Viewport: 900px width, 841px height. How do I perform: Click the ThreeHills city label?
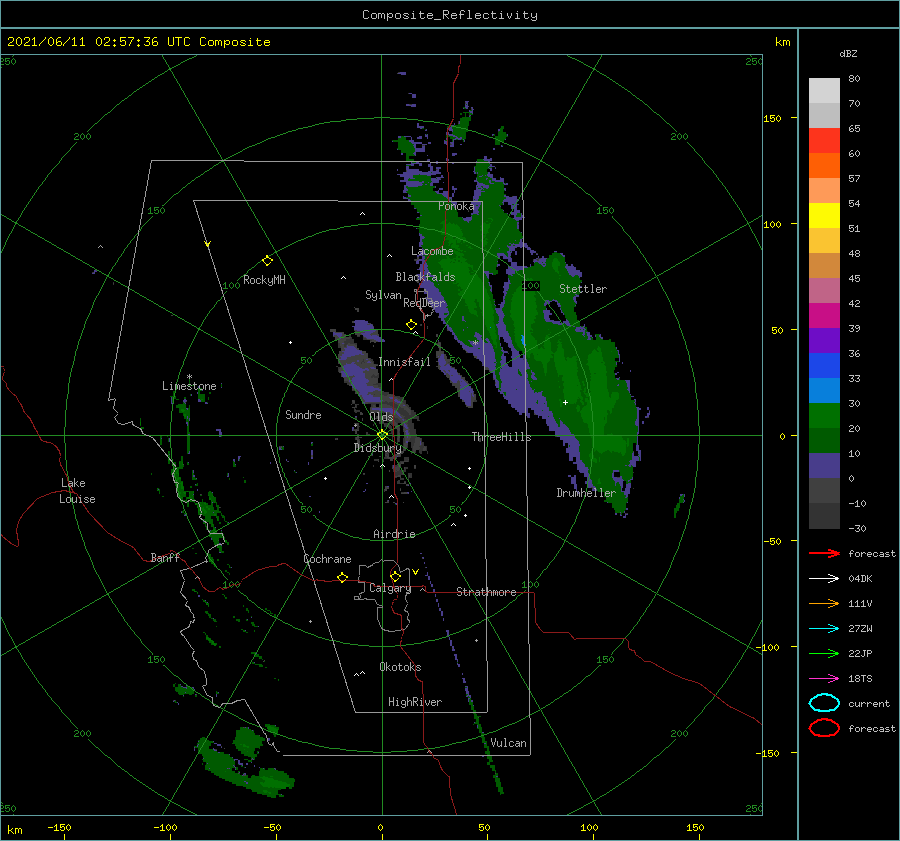[x=502, y=437]
